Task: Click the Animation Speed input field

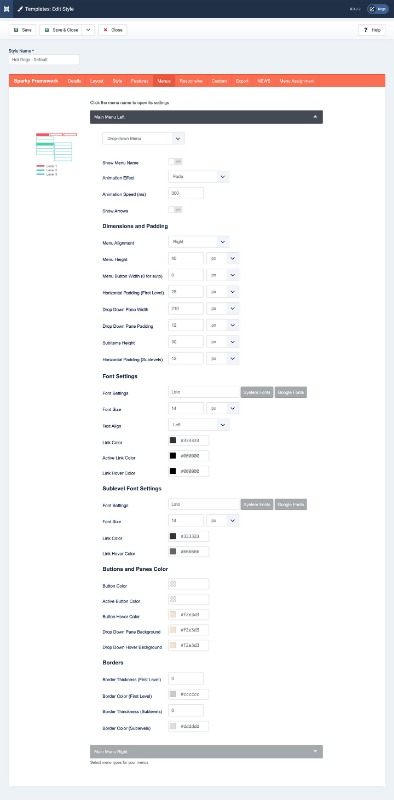Action: pyautogui.click(x=186, y=193)
